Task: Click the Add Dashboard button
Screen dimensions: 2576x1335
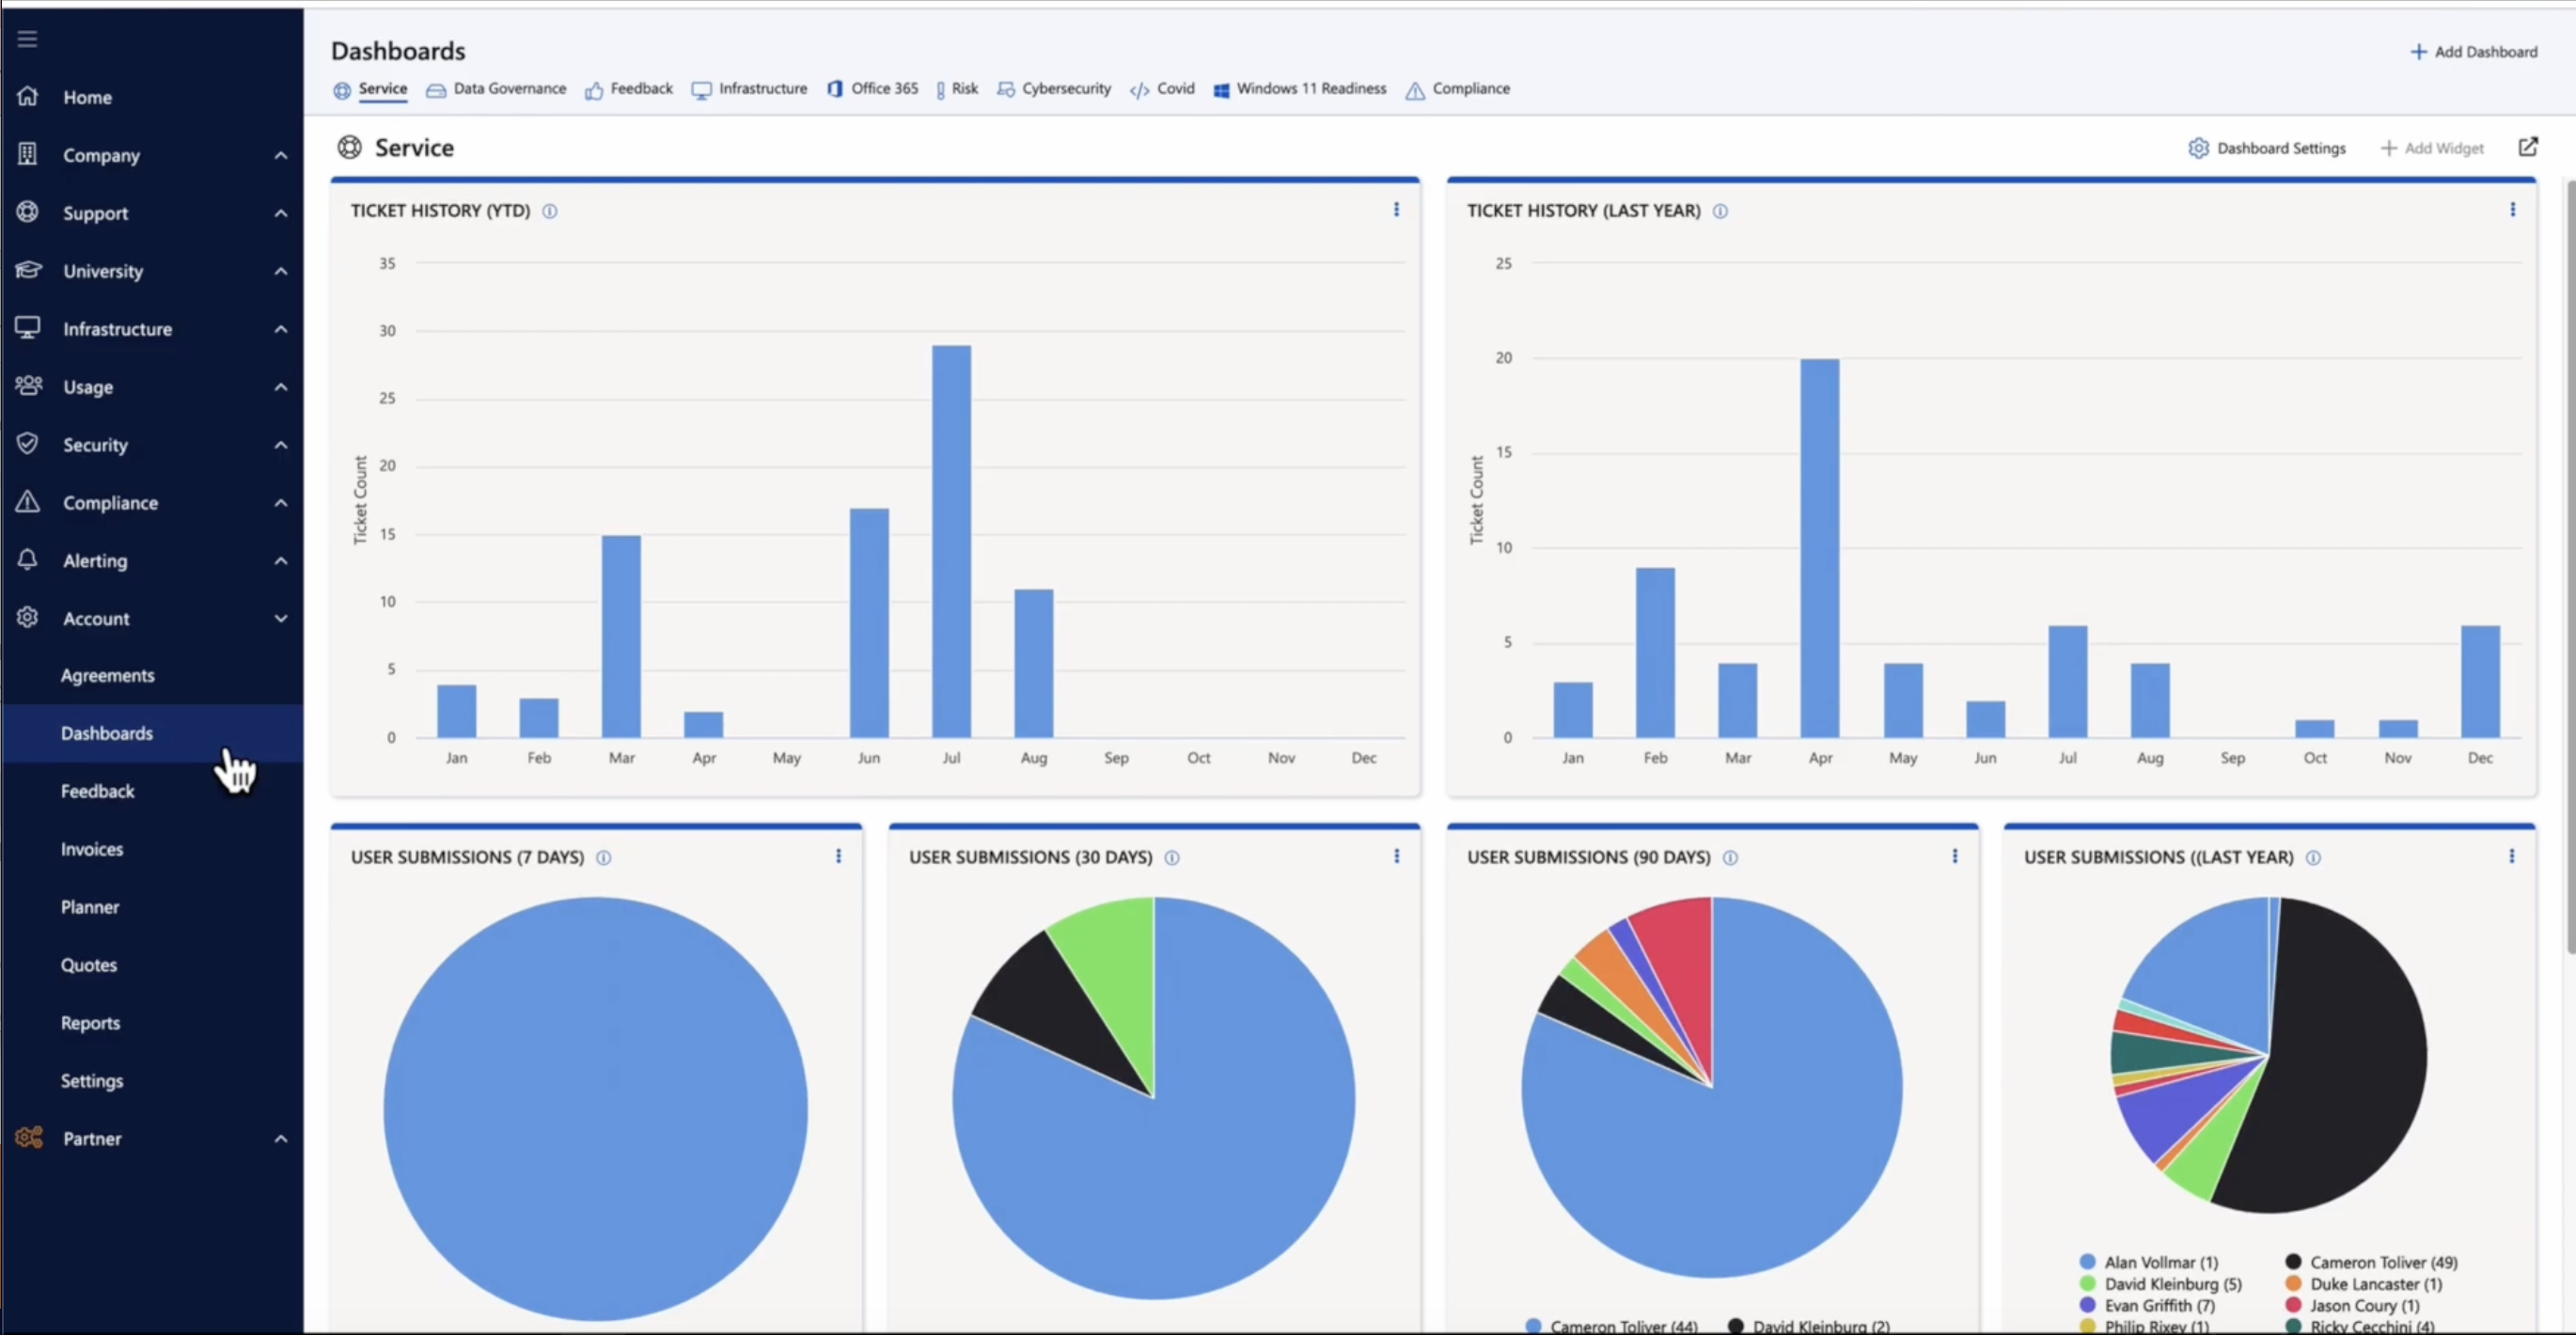Action: tap(2473, 52)
